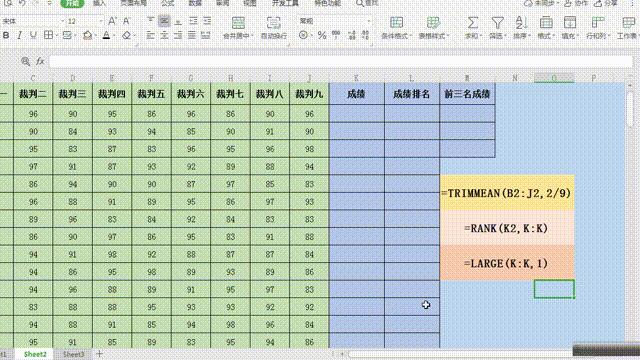The height and width of the screenshot is (360, 640).
Task: Toggle Bold formatting
Action: click(6, 36)
